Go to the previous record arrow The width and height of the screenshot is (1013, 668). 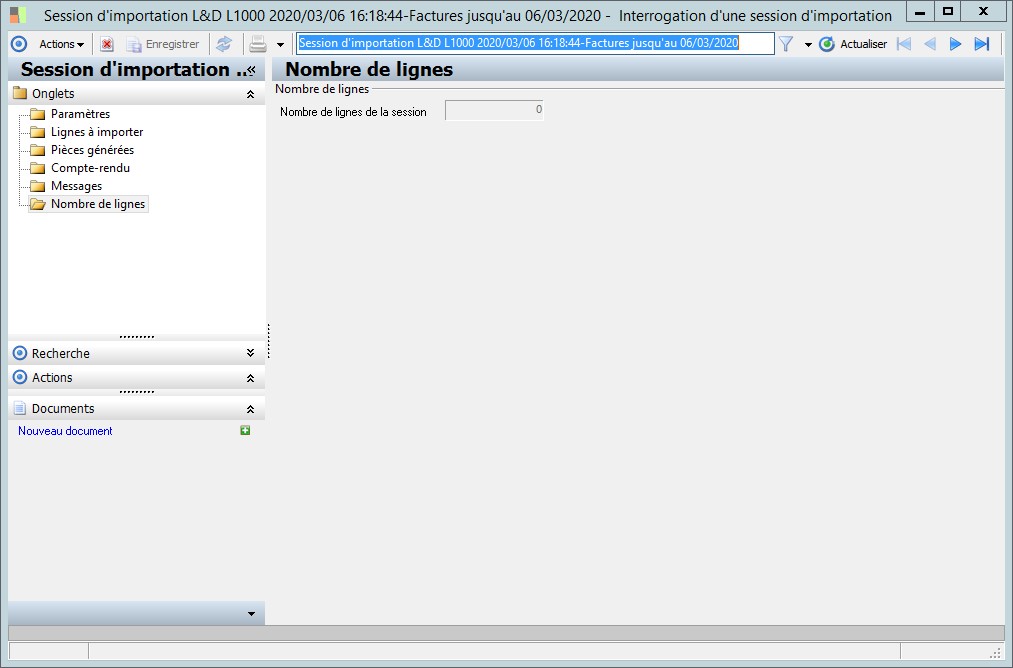tap(930, 44)
